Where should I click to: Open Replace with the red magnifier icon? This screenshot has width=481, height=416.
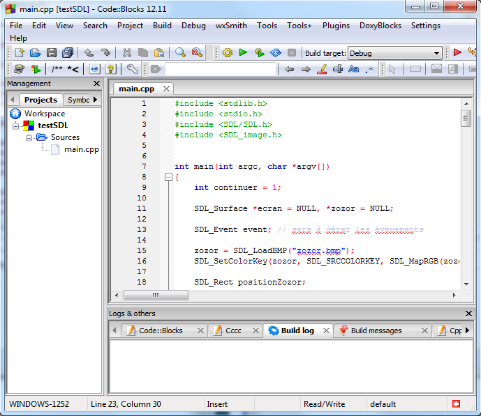click(197, 53)
